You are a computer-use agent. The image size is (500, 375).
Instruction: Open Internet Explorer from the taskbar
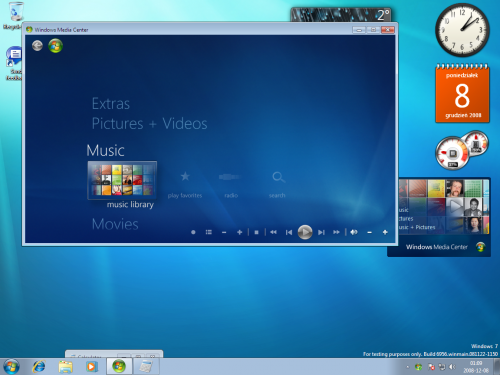coord(39,367)
